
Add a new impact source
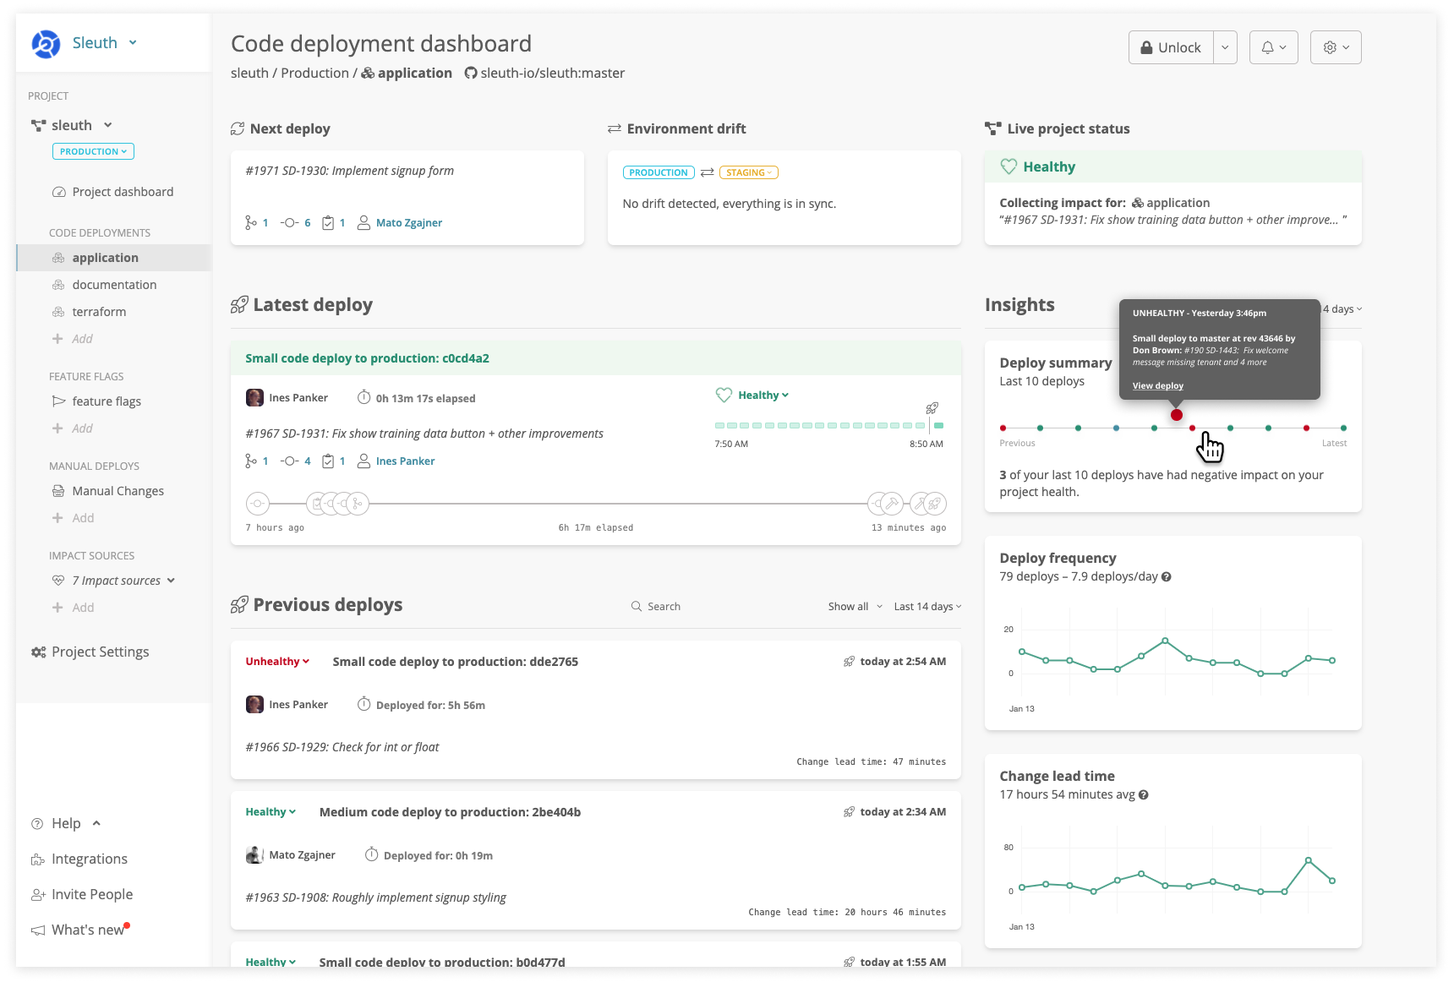coord(73,607)
